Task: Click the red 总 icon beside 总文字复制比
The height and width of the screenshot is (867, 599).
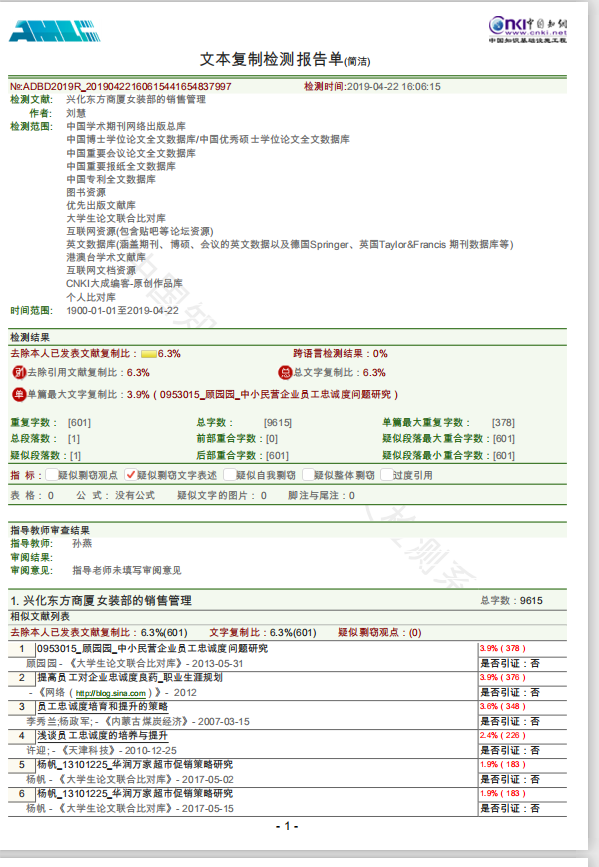Action: 285,373
